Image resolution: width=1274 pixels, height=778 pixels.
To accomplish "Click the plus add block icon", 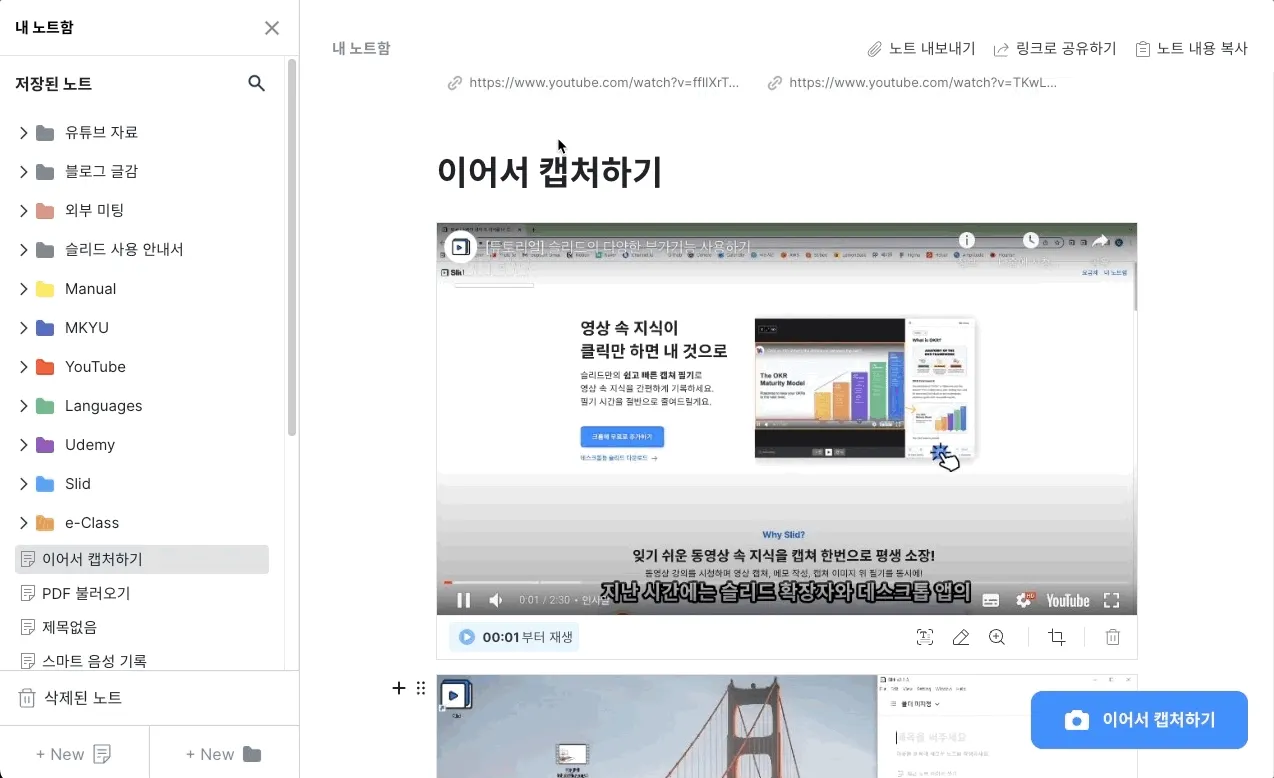I will [x=399, y=688].
